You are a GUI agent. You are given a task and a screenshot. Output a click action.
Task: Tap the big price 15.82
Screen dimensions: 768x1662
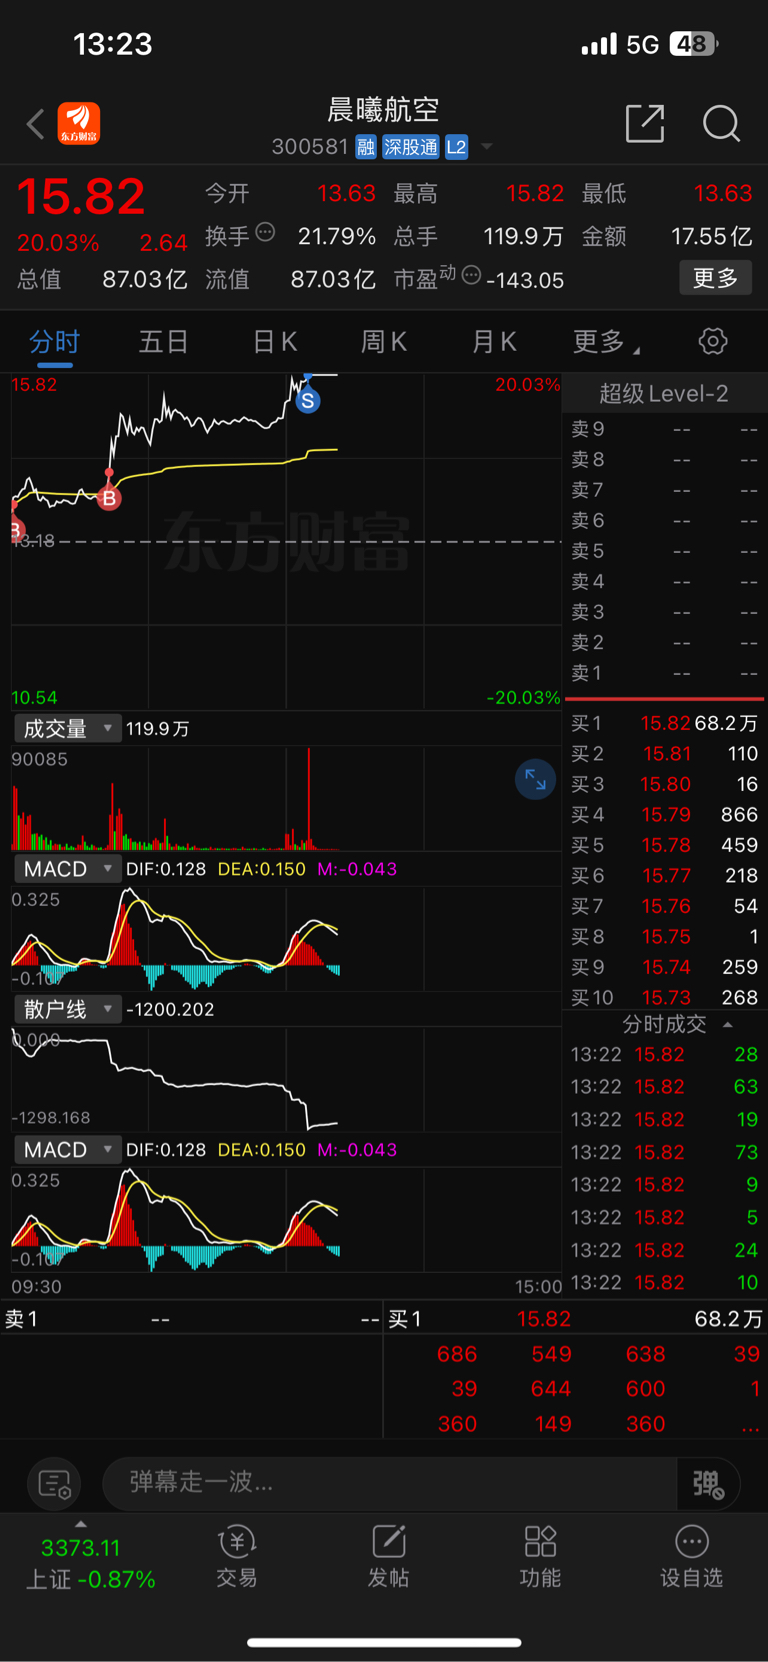(x=81, y=196)
